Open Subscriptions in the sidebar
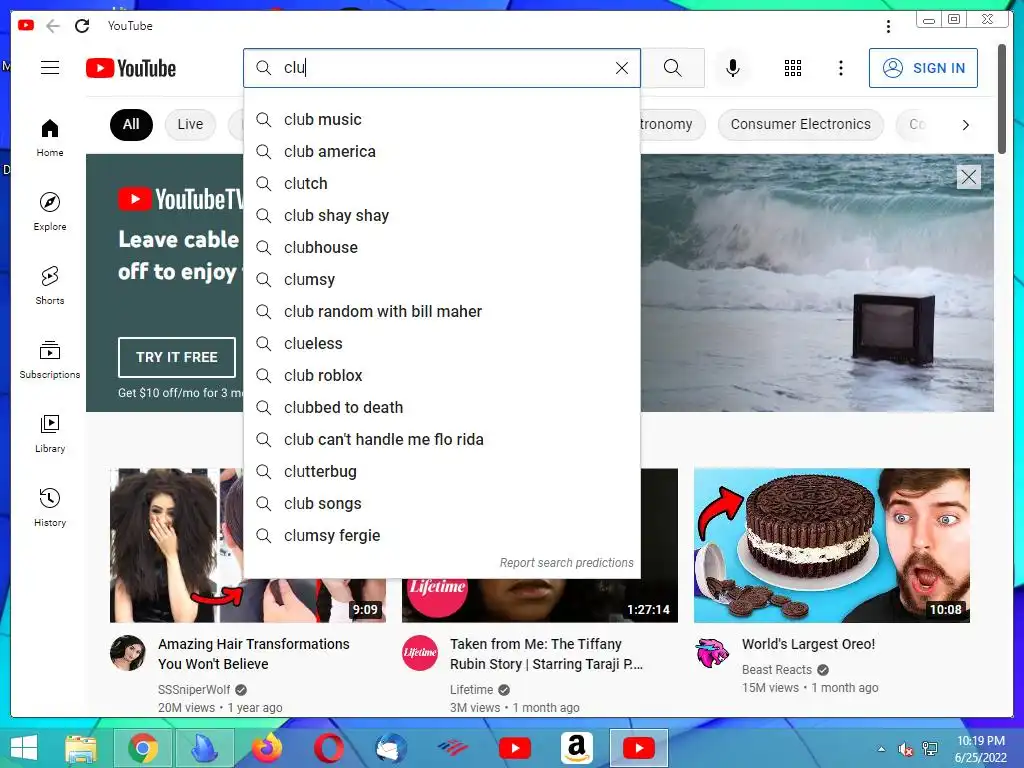The width and height of the screenshot is (1024, 768). 50,360
